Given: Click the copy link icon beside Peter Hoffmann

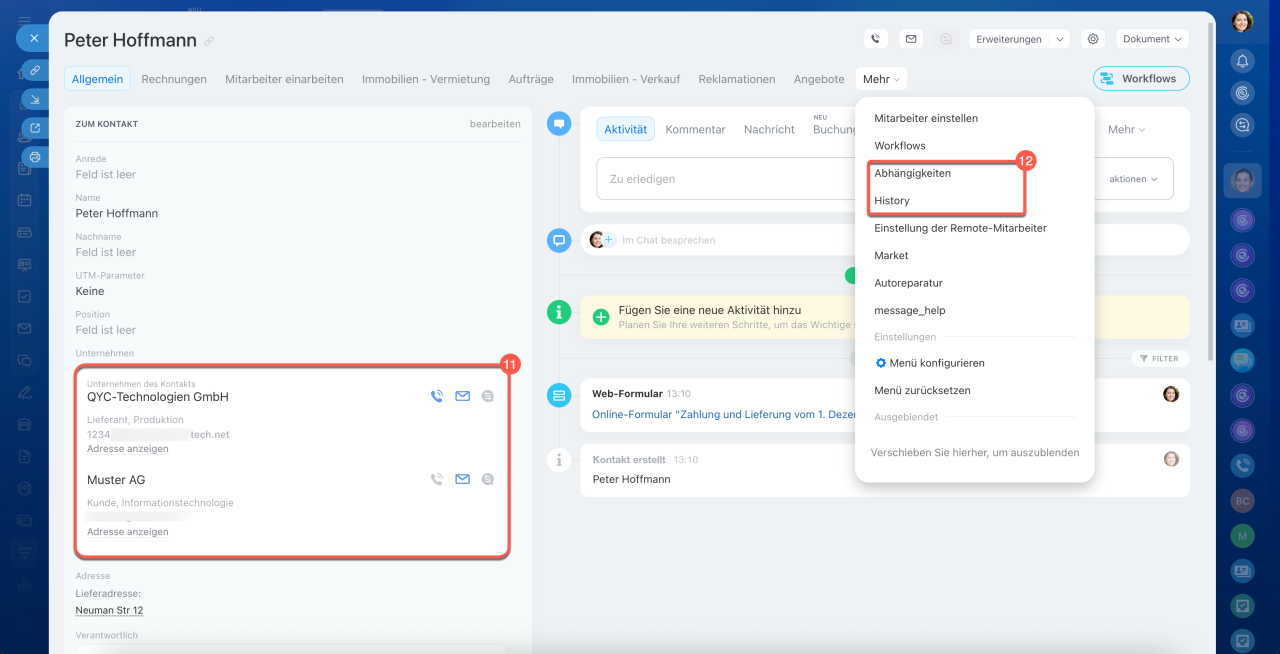Looking at the screenshot, I should [209, 41].
